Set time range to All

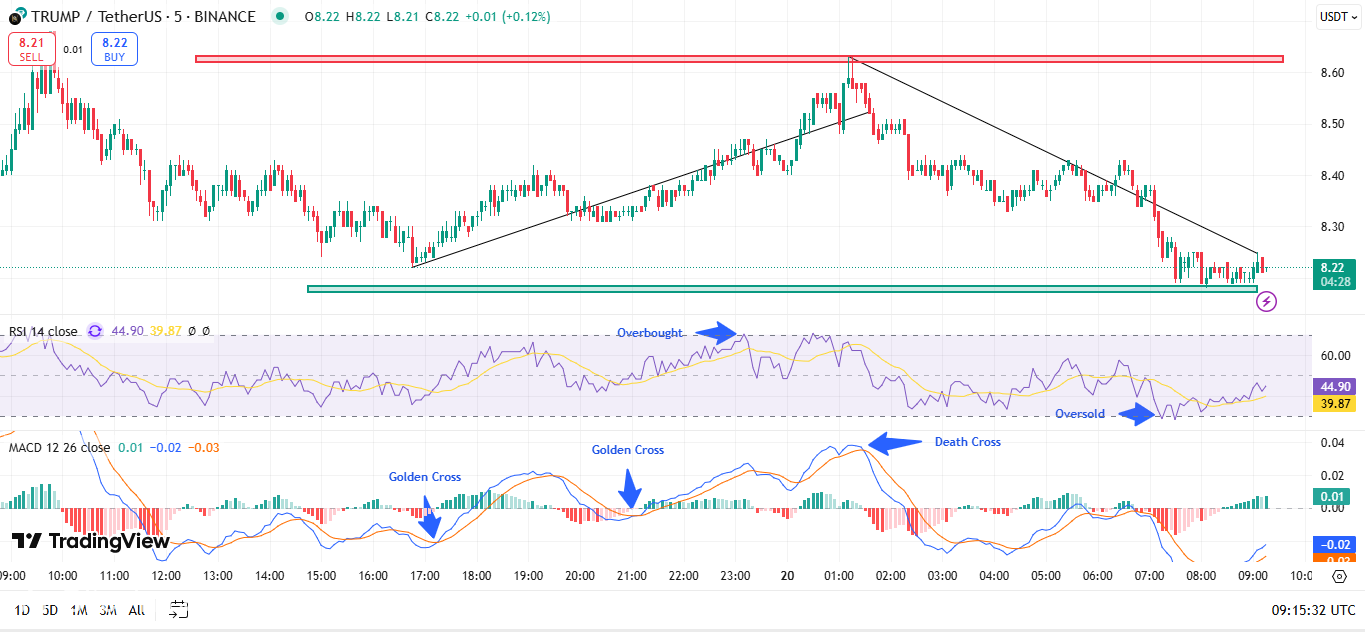click(x=137, y=609)
